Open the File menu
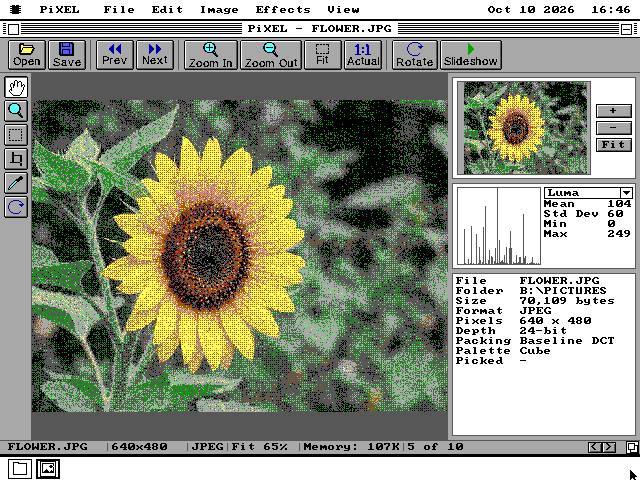Image resolution: width=640 pixels, height=480 pixels. (119, 9)
